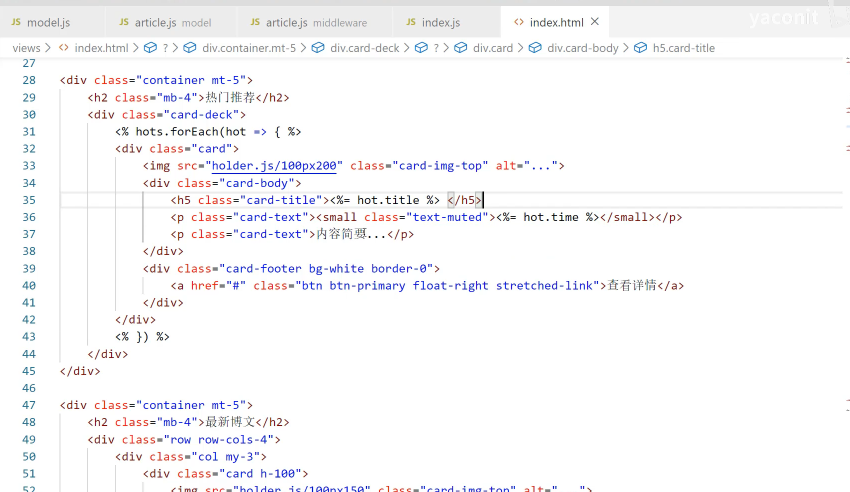The image size is (850, 492).
Task: Click the cube icon of div.container.mt-5
Action: [x=190, y=48]
